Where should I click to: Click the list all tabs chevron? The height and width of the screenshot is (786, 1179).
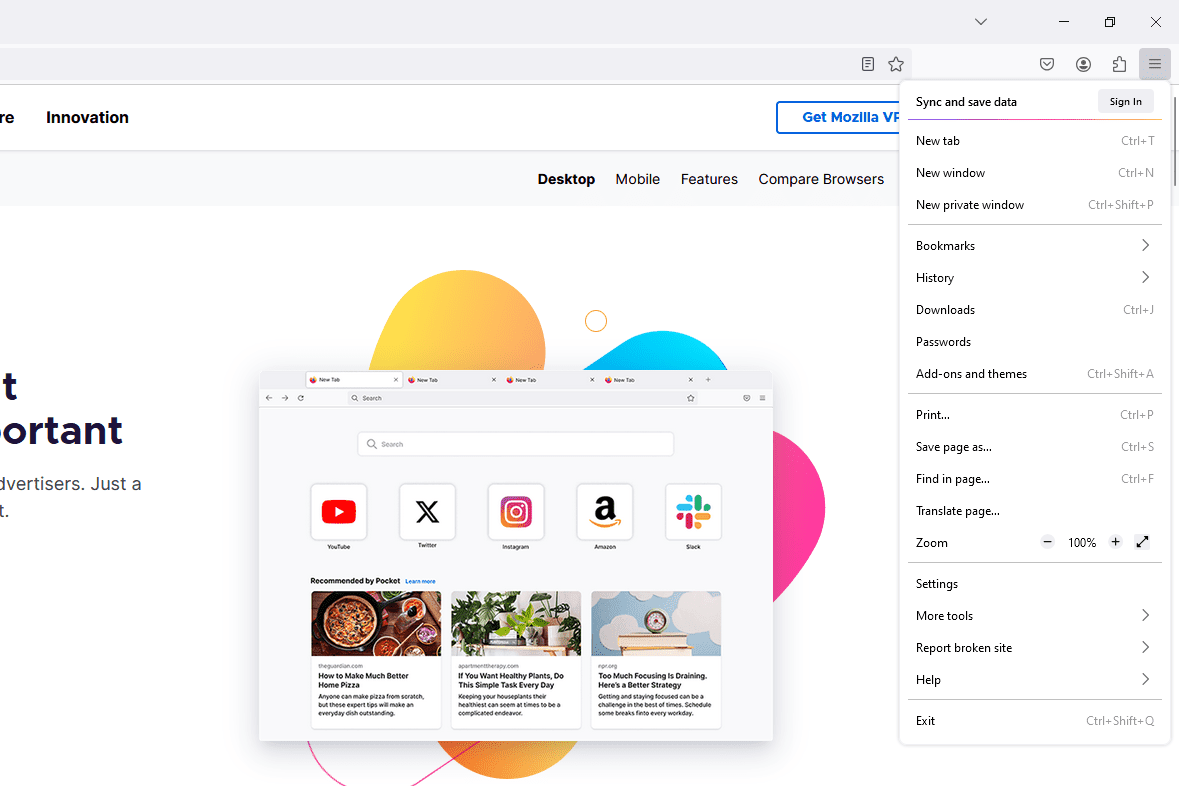980,22
